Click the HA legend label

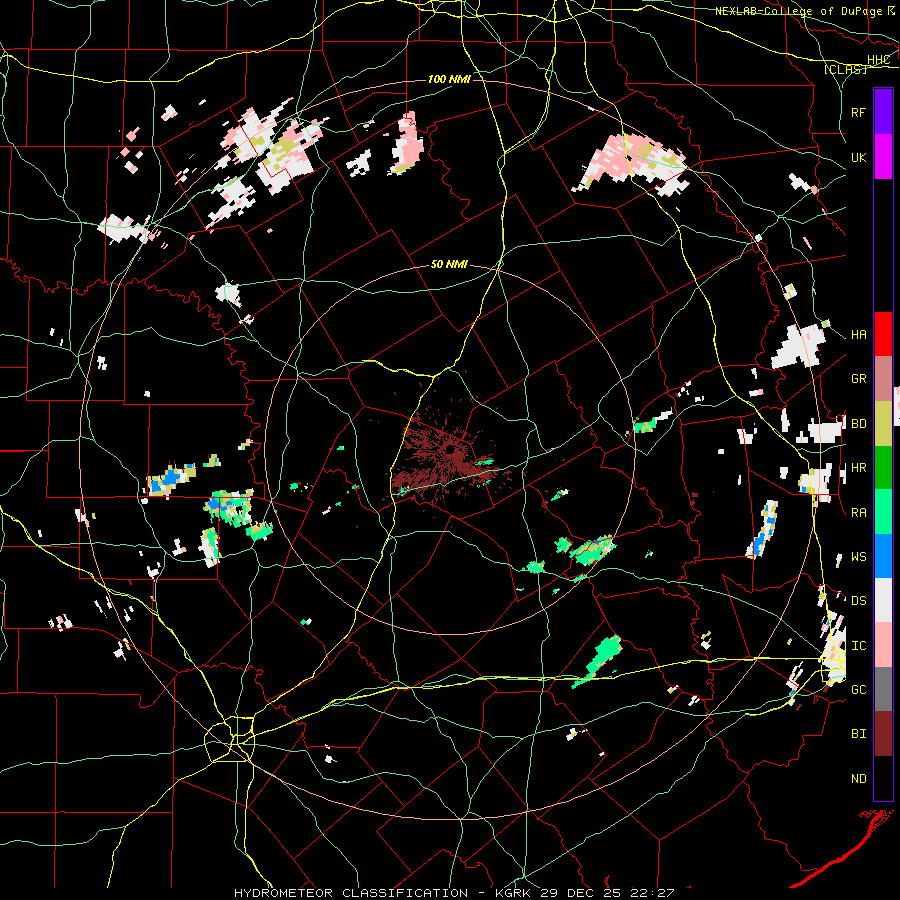coord(858,334)
